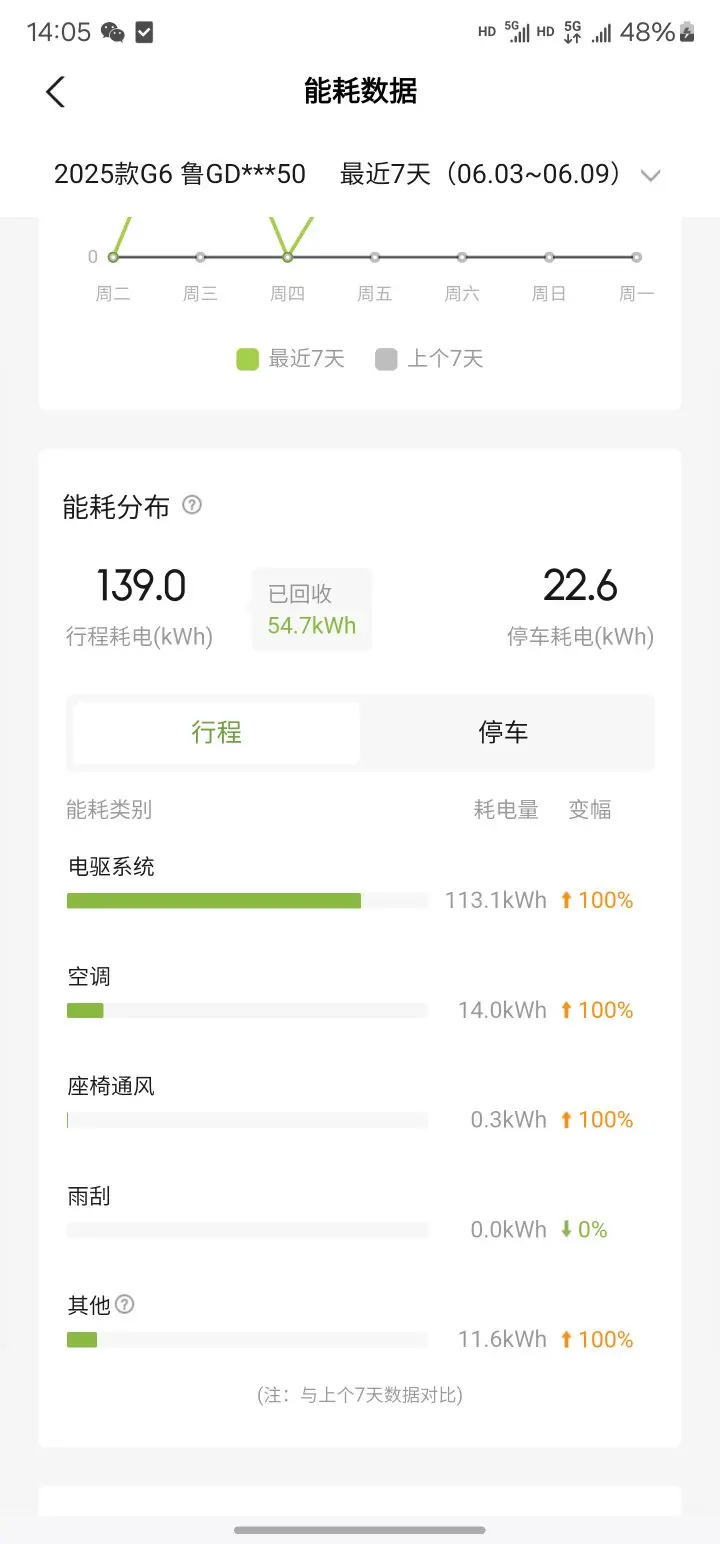720x1544 pixels.
Task: Toggle the 最近7天 legend series
Action: pos(290,359)
